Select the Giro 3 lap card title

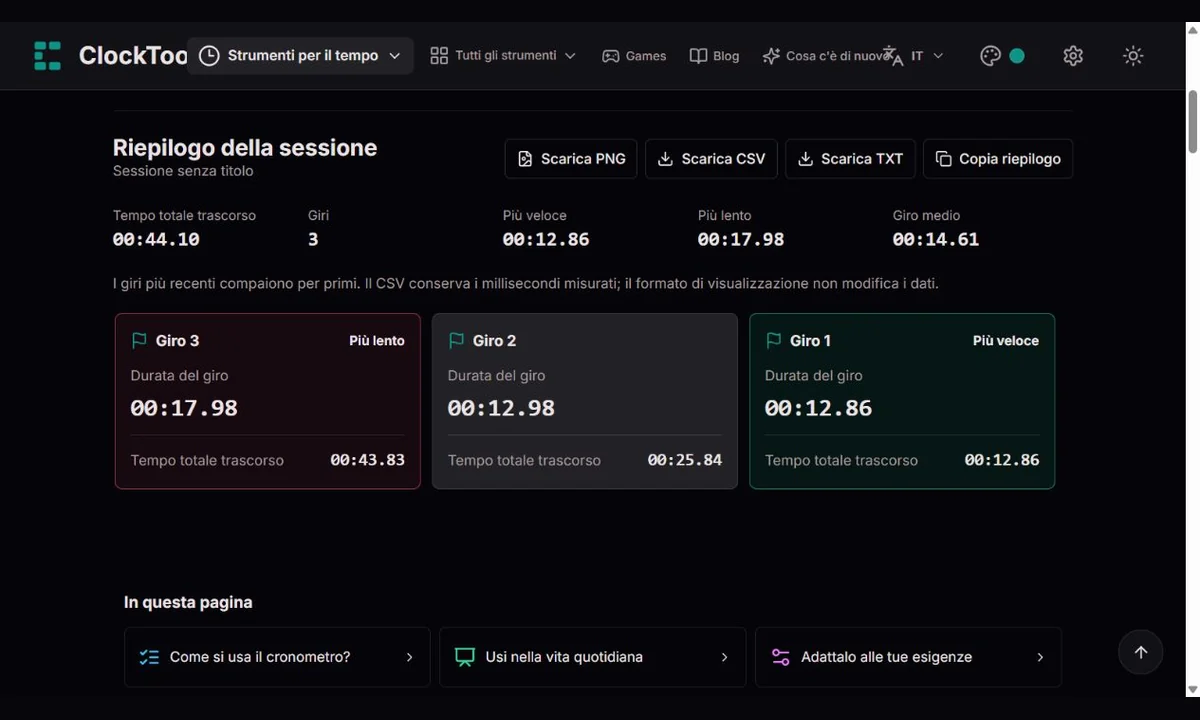pyautogui.click(x=177, y=341)
